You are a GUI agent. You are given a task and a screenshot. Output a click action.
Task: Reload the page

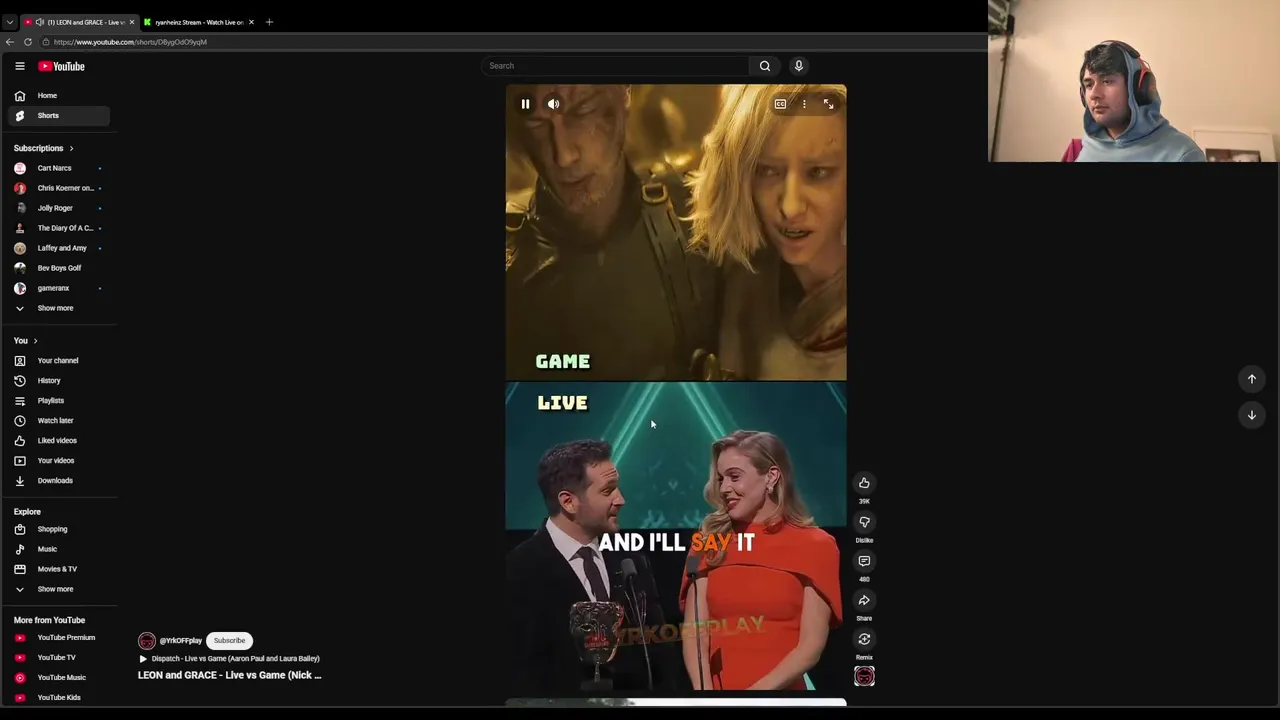point(28,42)
